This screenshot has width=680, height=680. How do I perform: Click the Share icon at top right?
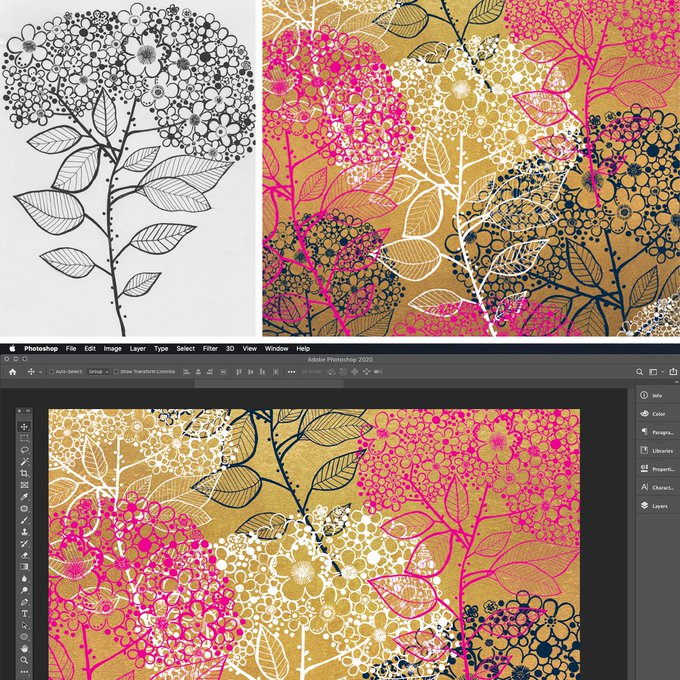[x=673, y=371]
